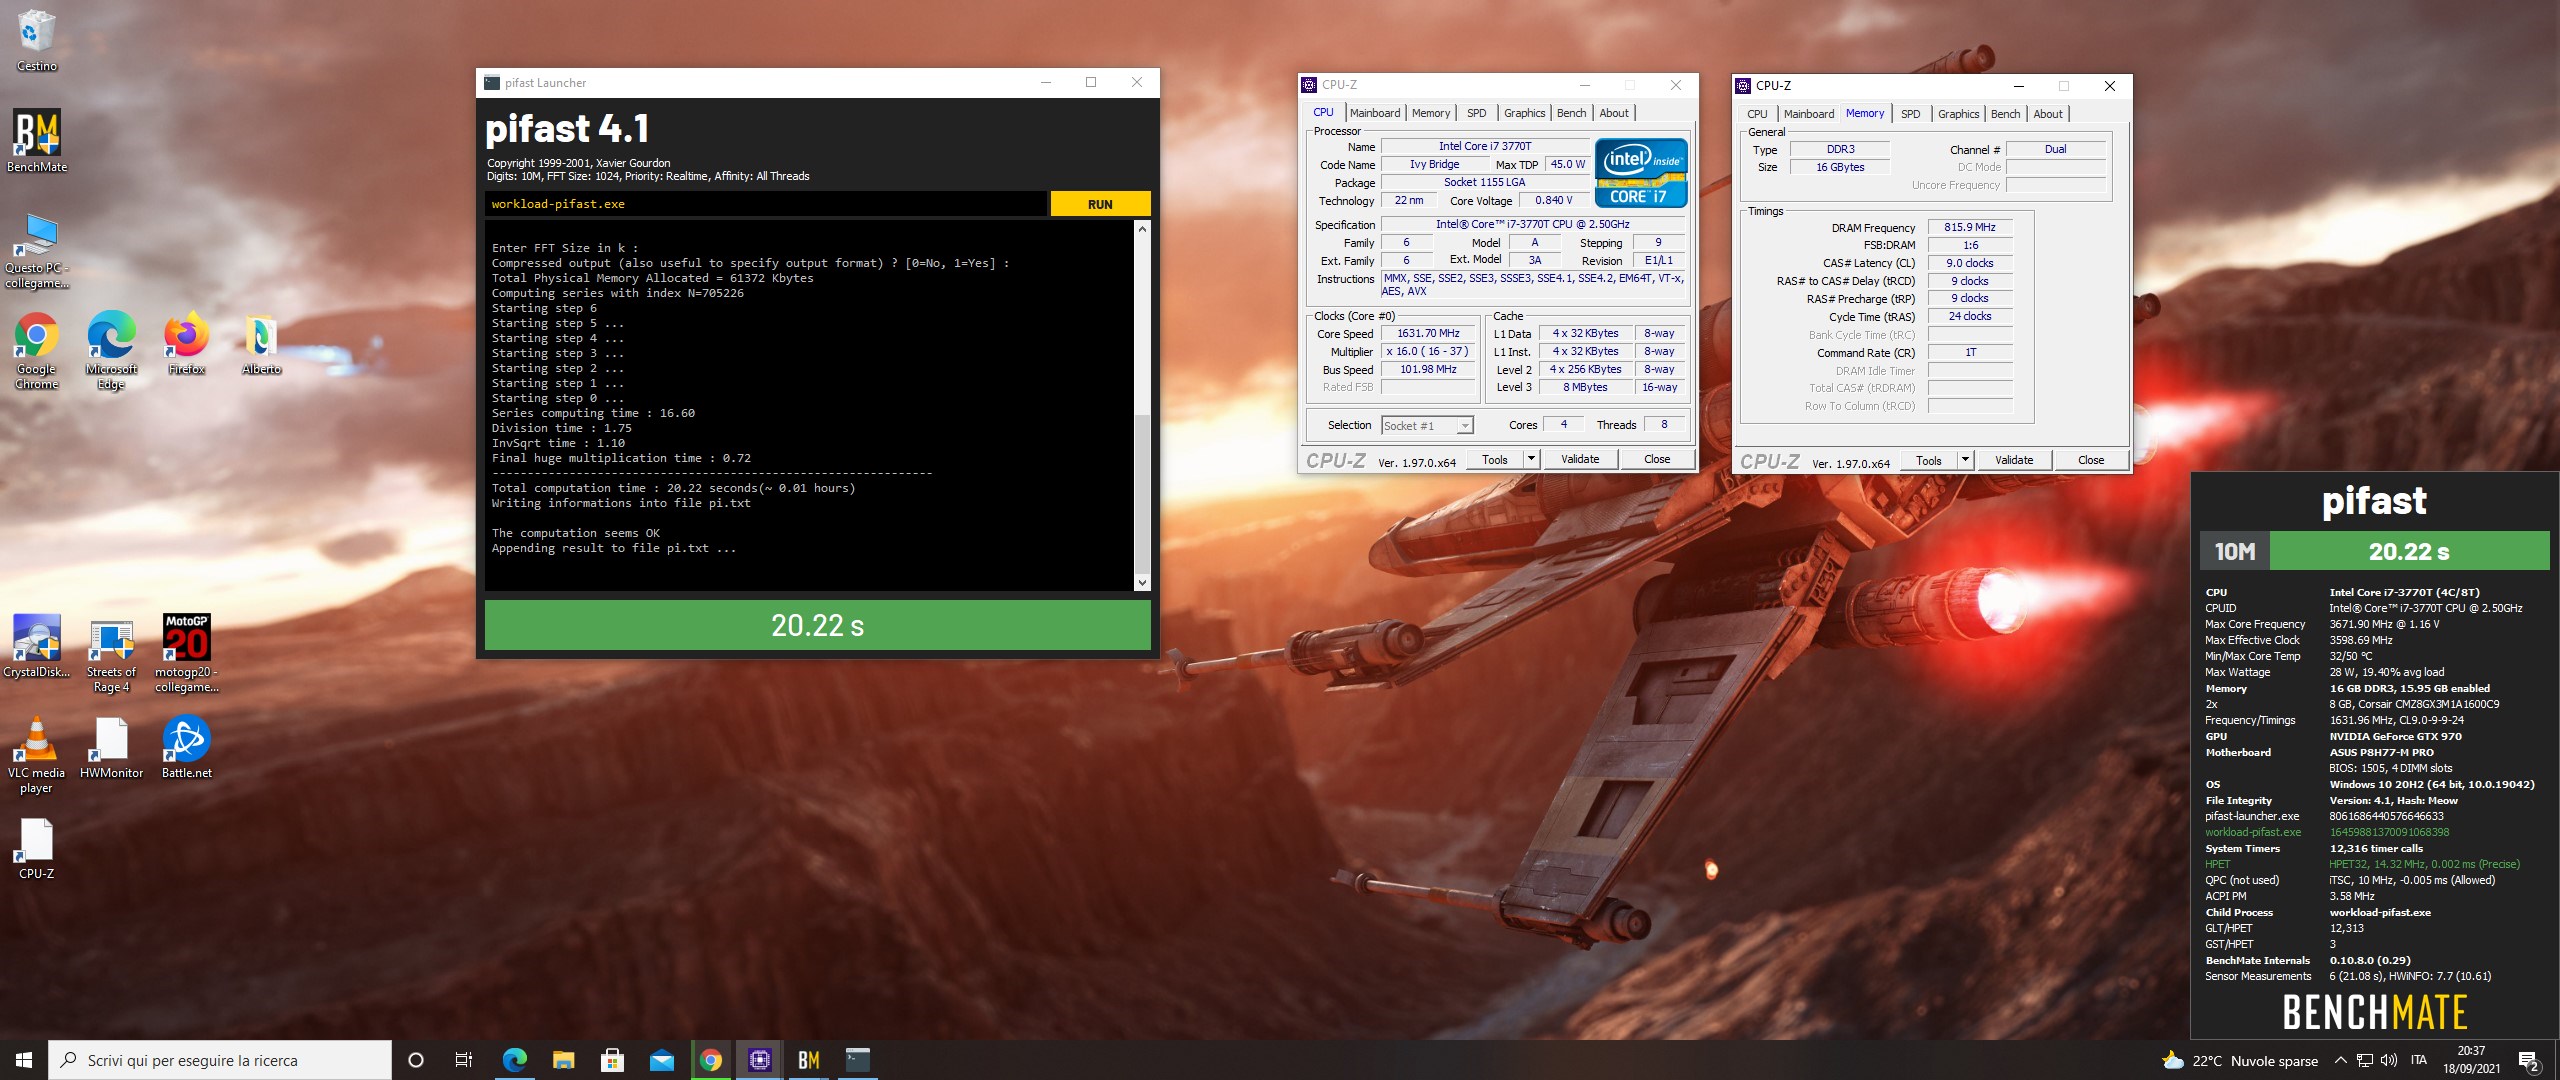Click the workload-pifast.exe path field

coord(765,204)
